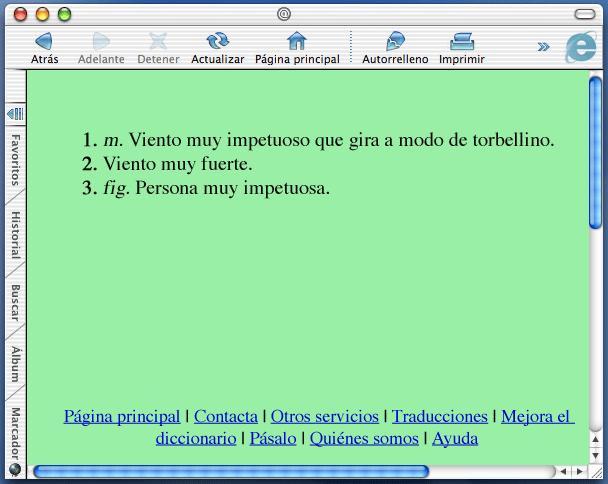Click the Actualizar refresh icon

(x=217, y=41)
